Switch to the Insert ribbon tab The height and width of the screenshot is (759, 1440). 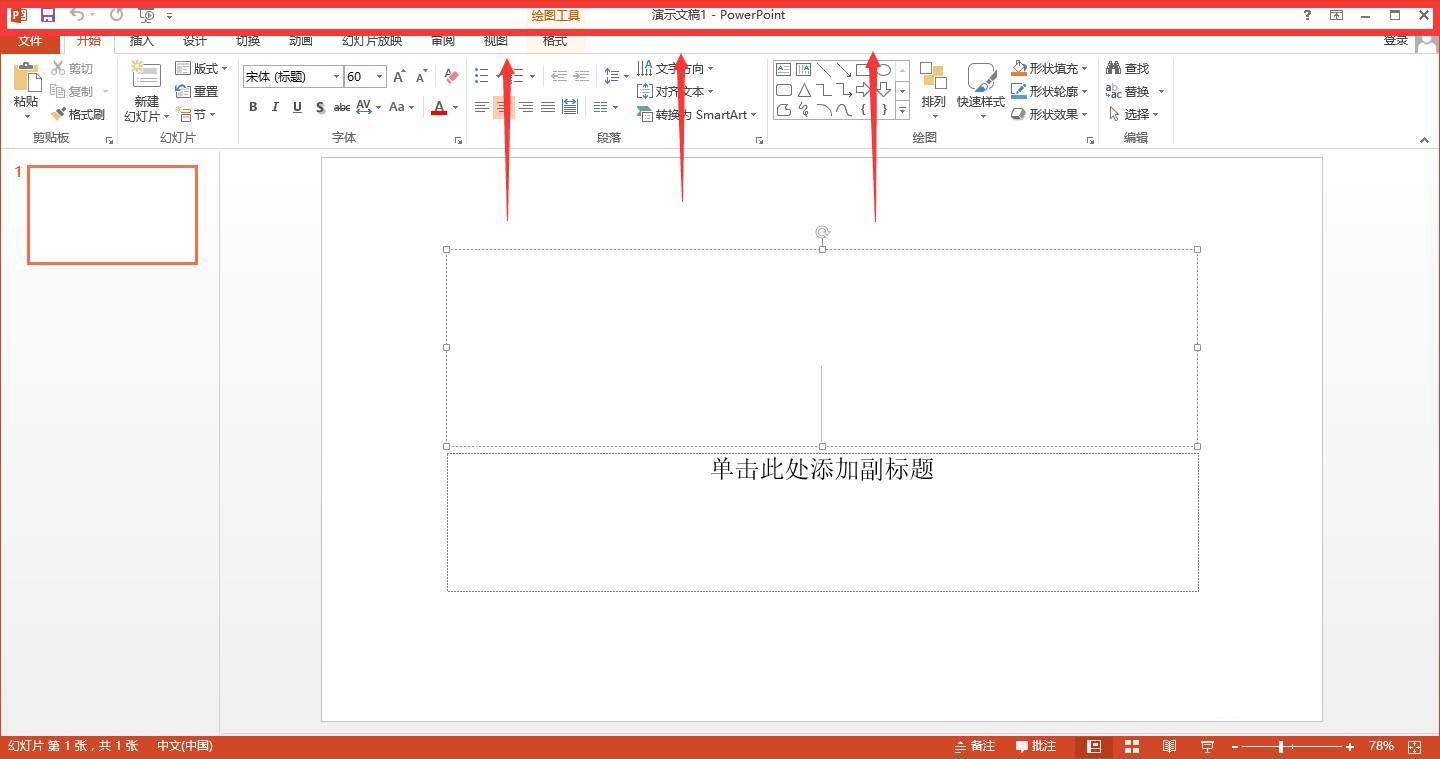[142, 41]
